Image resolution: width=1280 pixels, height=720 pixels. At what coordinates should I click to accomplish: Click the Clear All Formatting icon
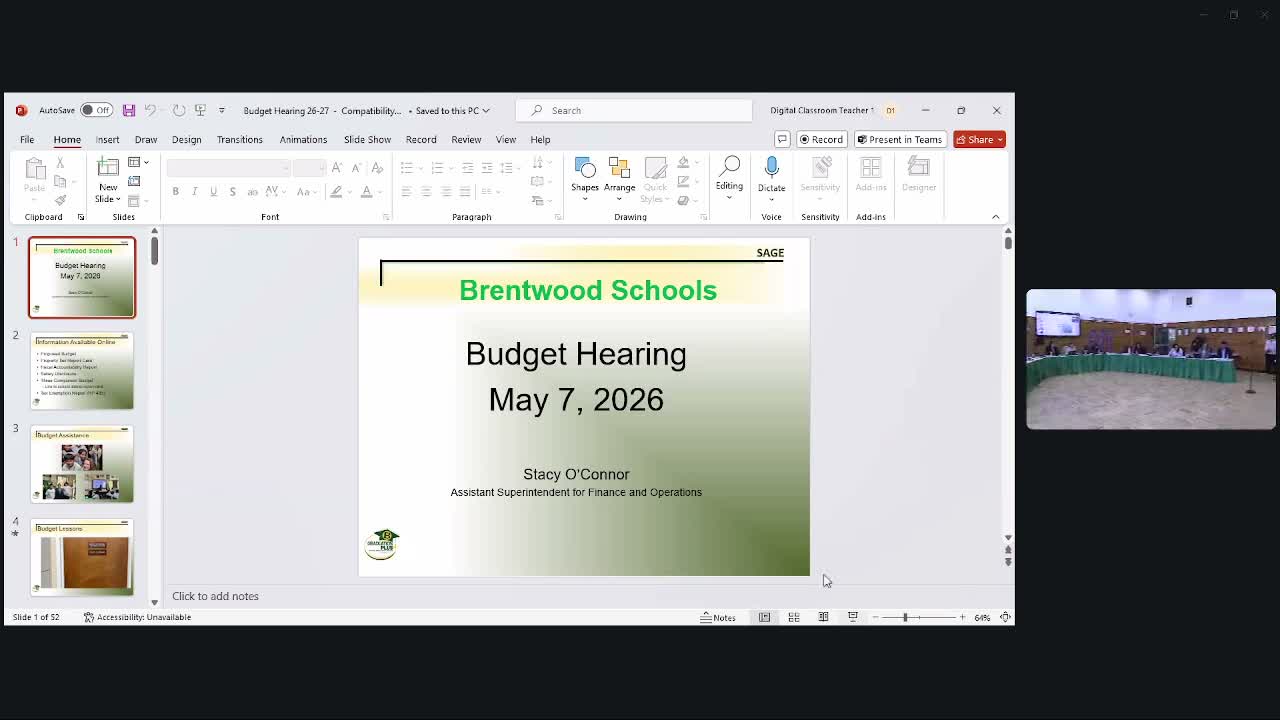[x=376, y=167]
